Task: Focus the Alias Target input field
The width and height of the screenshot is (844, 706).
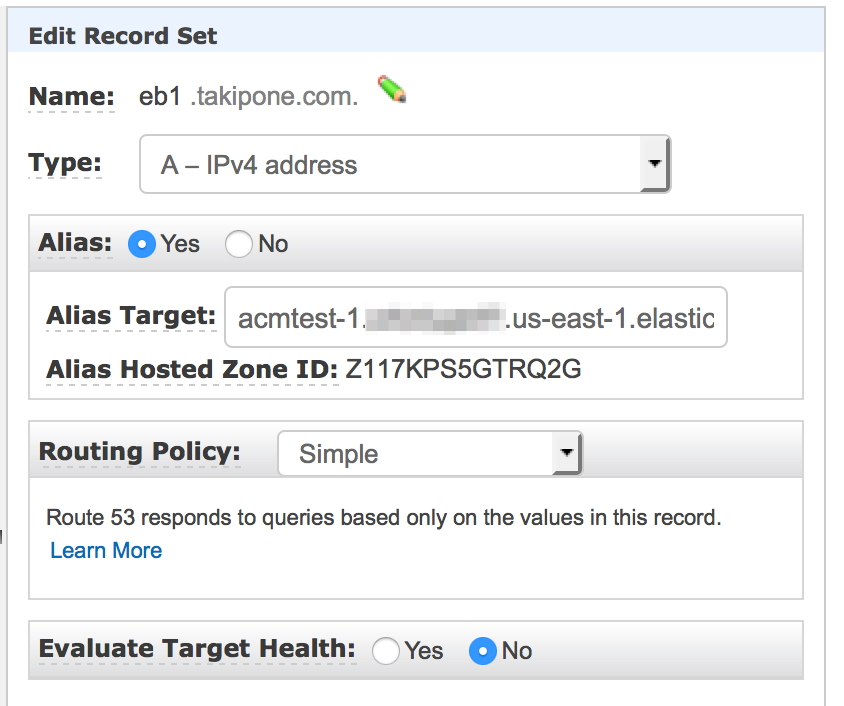Action: tap(476, 317)
